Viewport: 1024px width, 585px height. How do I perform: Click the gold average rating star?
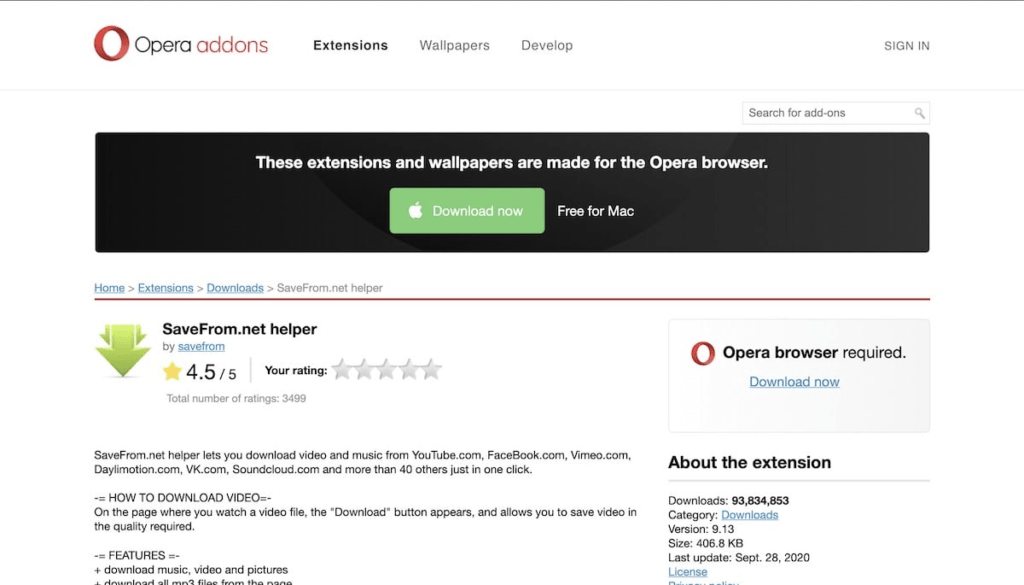coord(172,372)
